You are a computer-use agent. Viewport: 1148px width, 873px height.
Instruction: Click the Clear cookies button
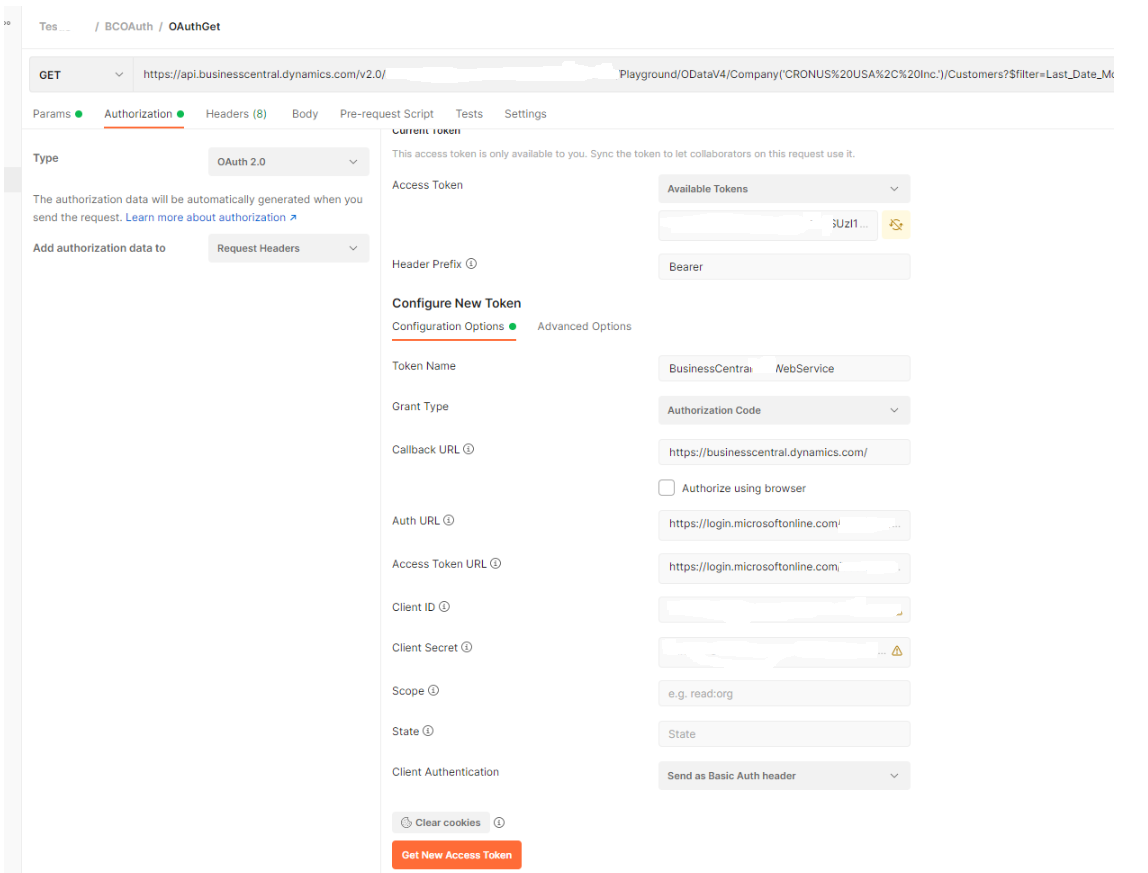pyautogui.click(x=441, y=822)
